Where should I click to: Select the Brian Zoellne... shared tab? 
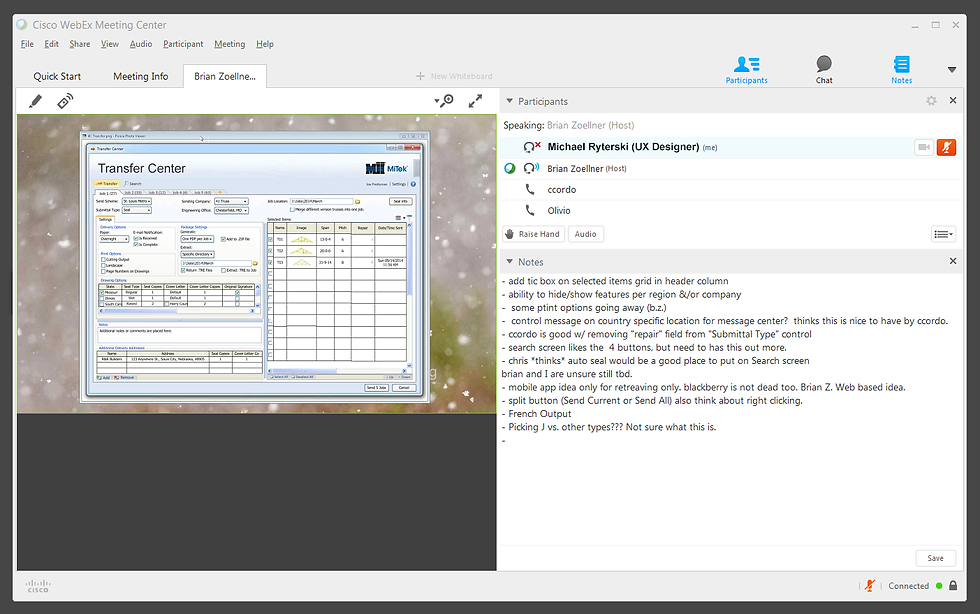(225, 76)
